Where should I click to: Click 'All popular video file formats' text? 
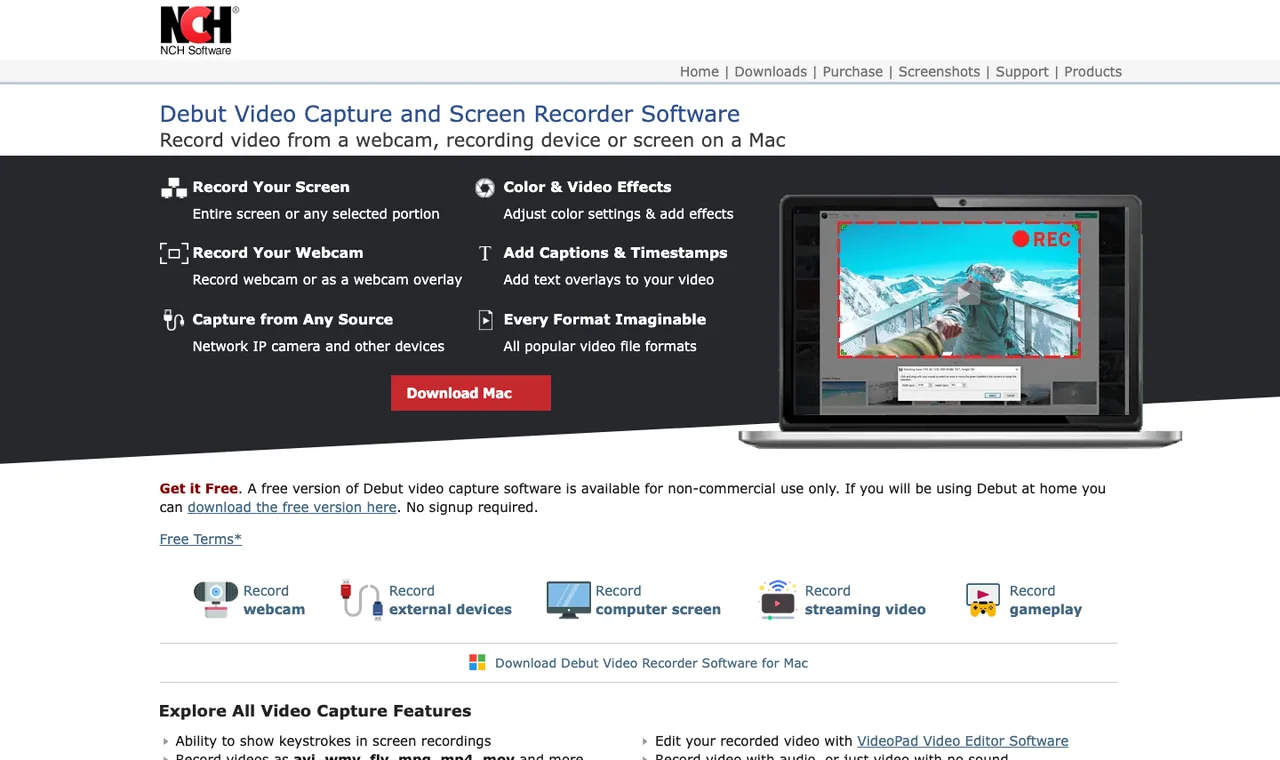pyautogui.click(x=600, y=346)
